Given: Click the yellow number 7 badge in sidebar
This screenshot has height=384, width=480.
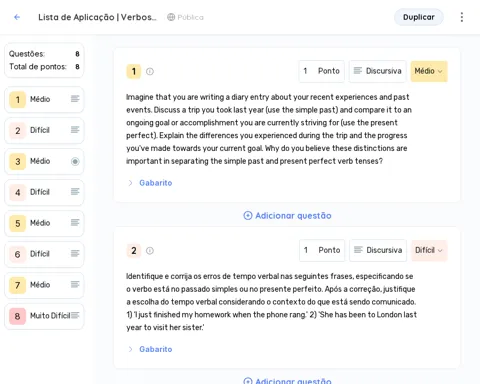Looking at the screenshot, I should coord(18,285).
